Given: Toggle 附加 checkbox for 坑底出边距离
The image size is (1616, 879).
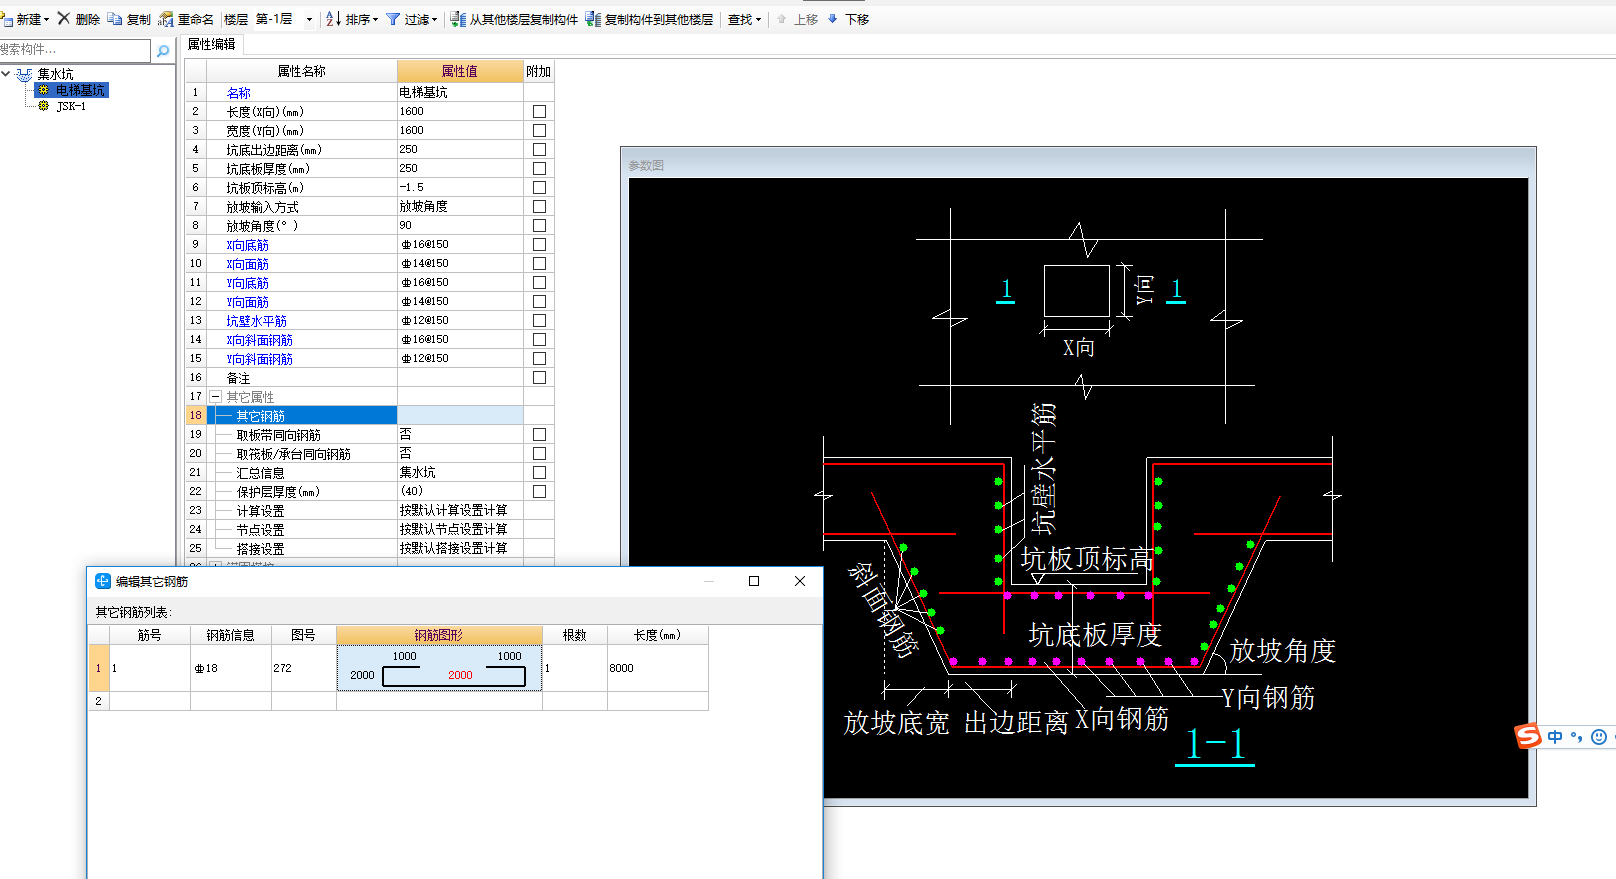Looking at the screenshot, I should tap(539, 150).
